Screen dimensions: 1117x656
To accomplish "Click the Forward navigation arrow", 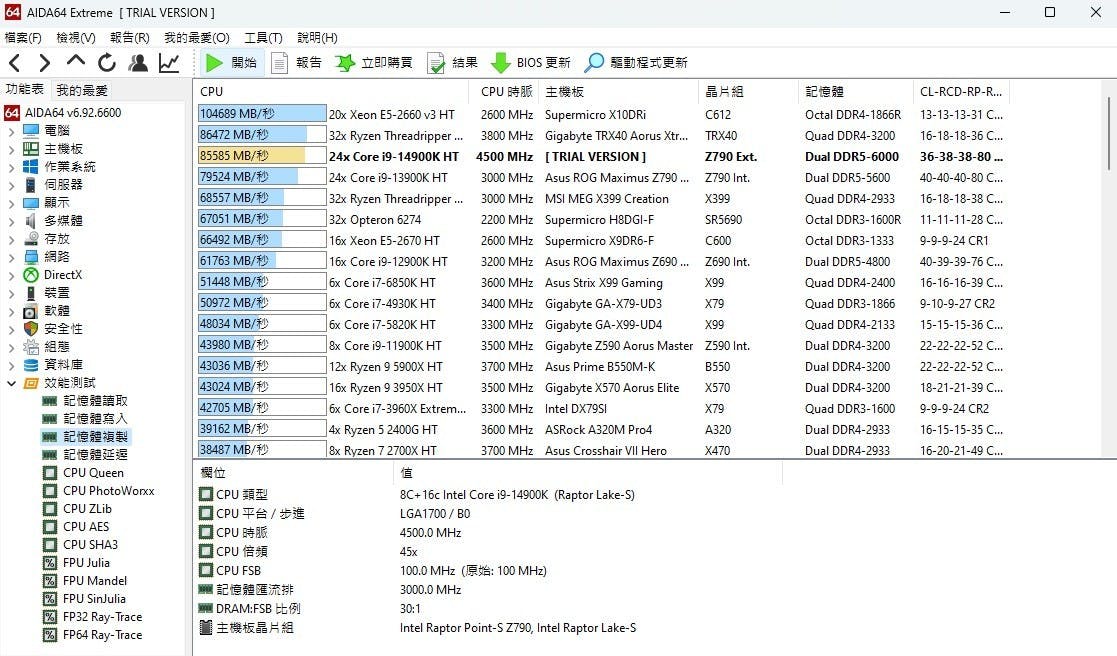I will 44,63.
